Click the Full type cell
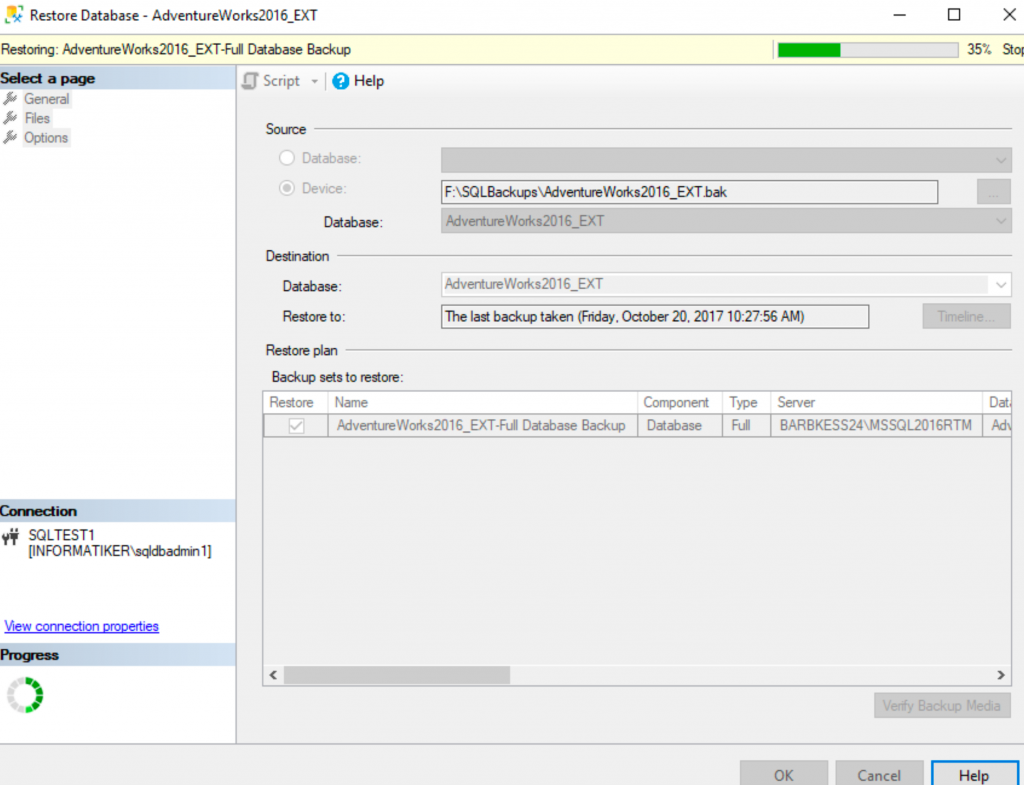This screenshot has width=1024, height=785. click(746, 426)
